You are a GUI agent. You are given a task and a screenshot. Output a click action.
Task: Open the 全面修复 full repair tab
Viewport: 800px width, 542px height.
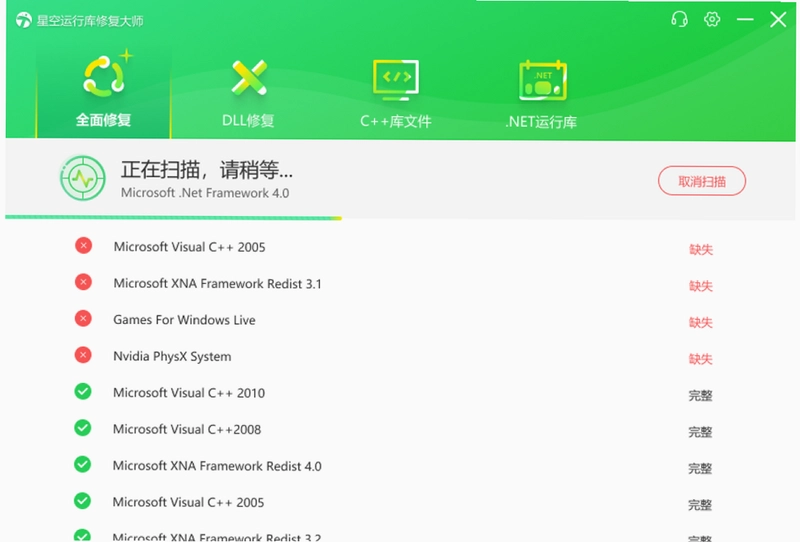point(104,91)
